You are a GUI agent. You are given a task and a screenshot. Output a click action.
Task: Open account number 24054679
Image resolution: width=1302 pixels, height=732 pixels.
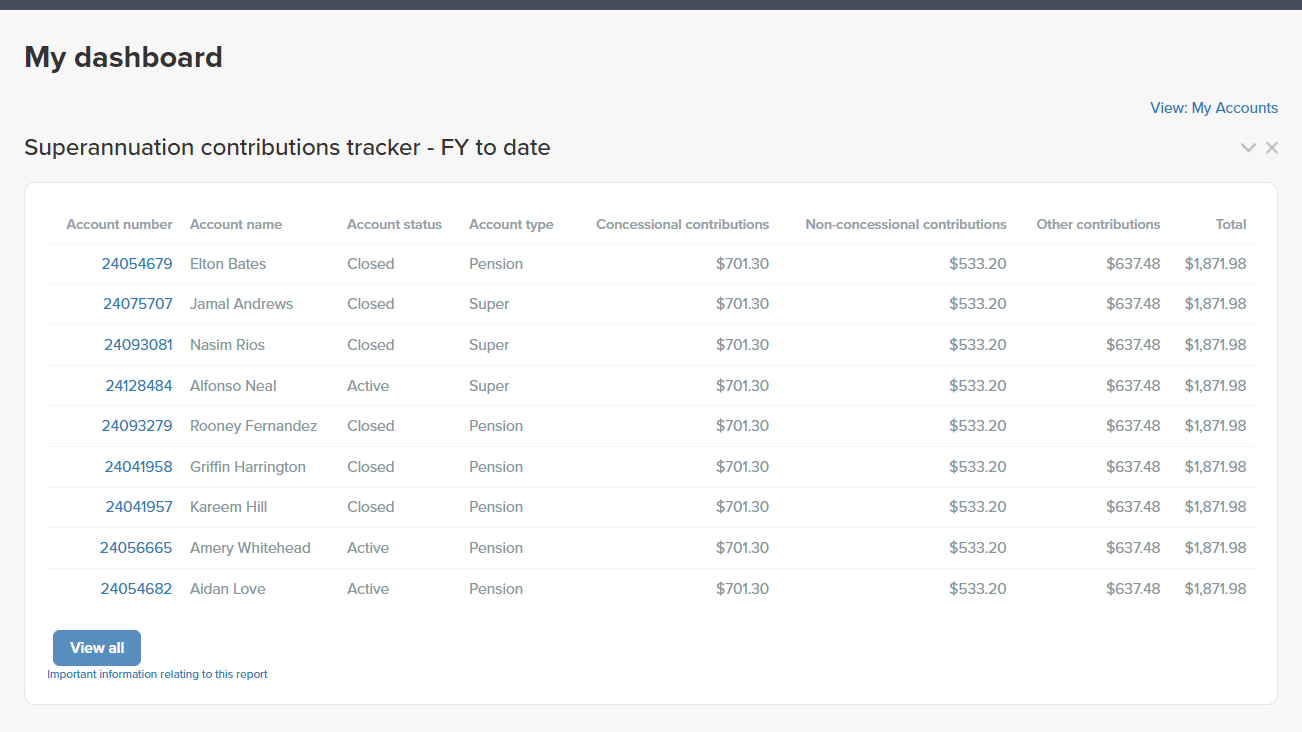point(137,264)
